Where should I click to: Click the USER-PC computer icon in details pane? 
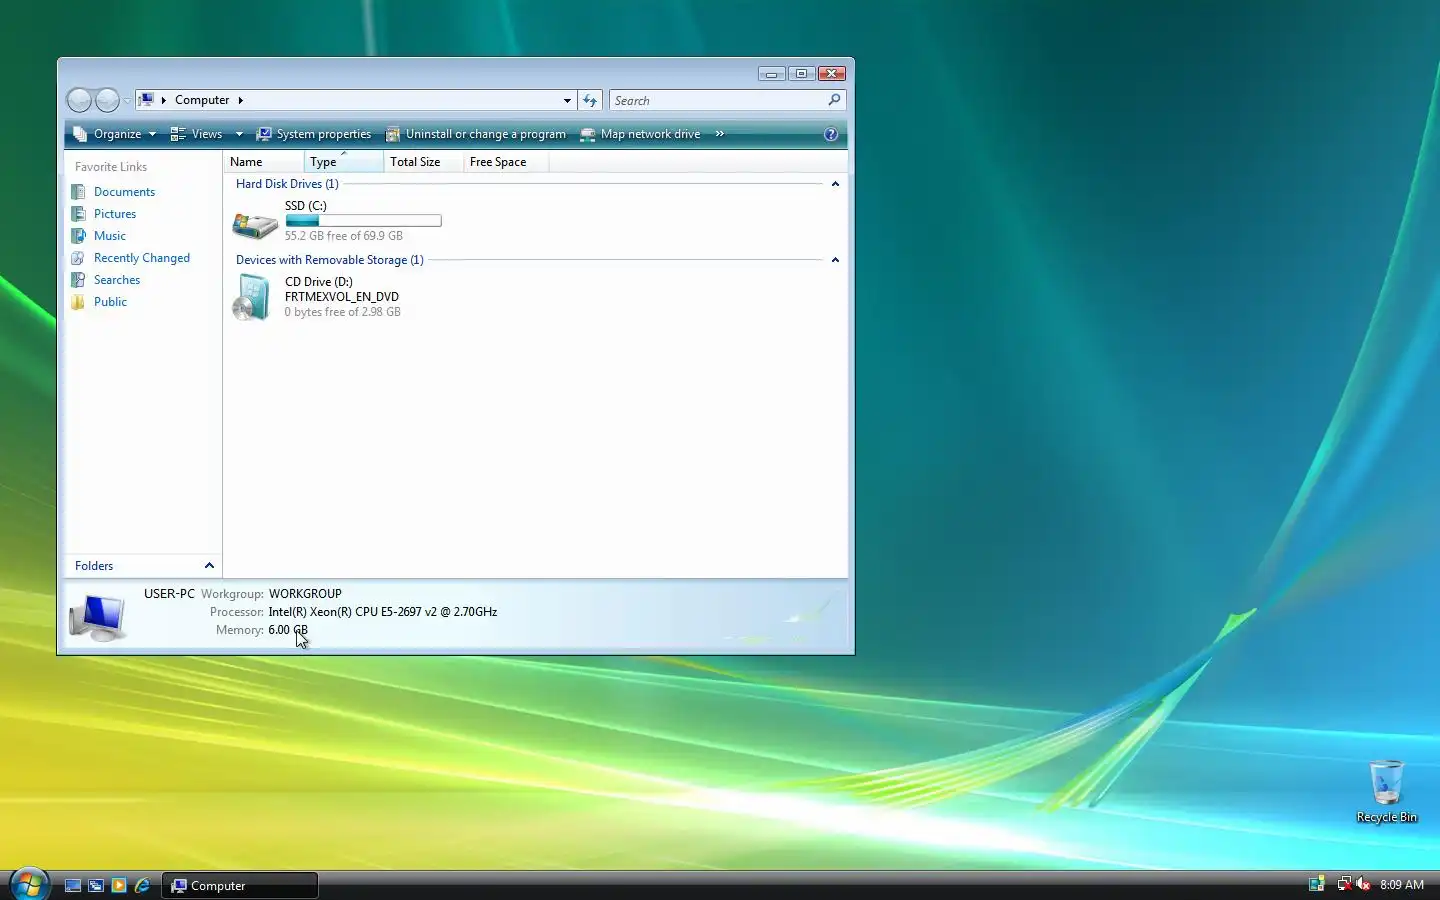tap(98, 617)
